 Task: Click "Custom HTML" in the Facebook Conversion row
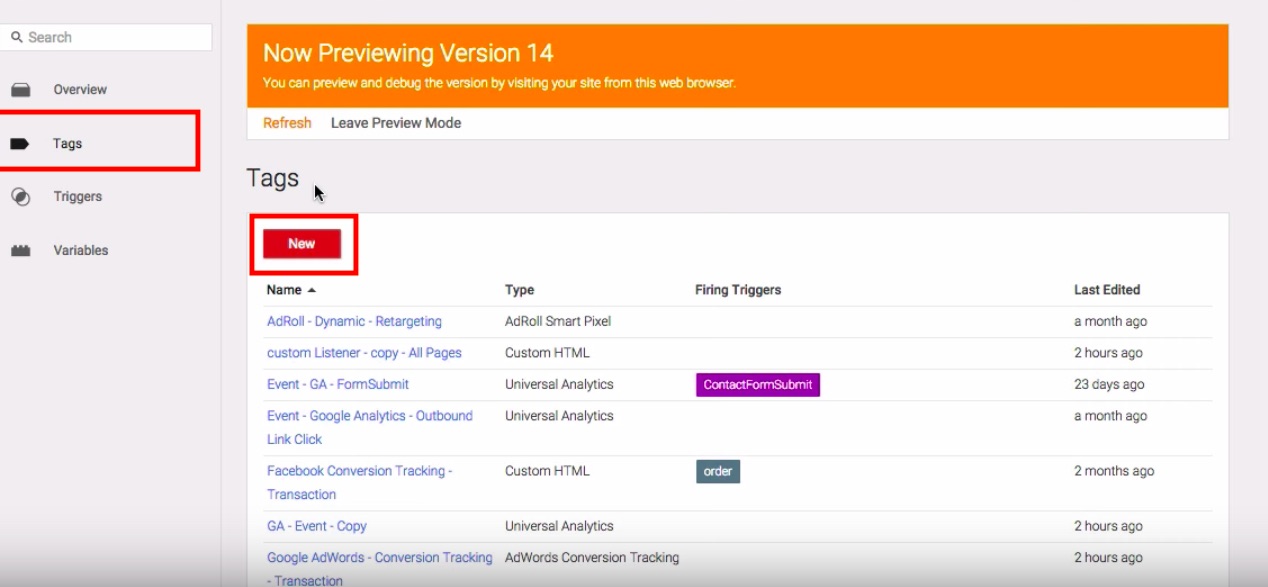[547, 471]
